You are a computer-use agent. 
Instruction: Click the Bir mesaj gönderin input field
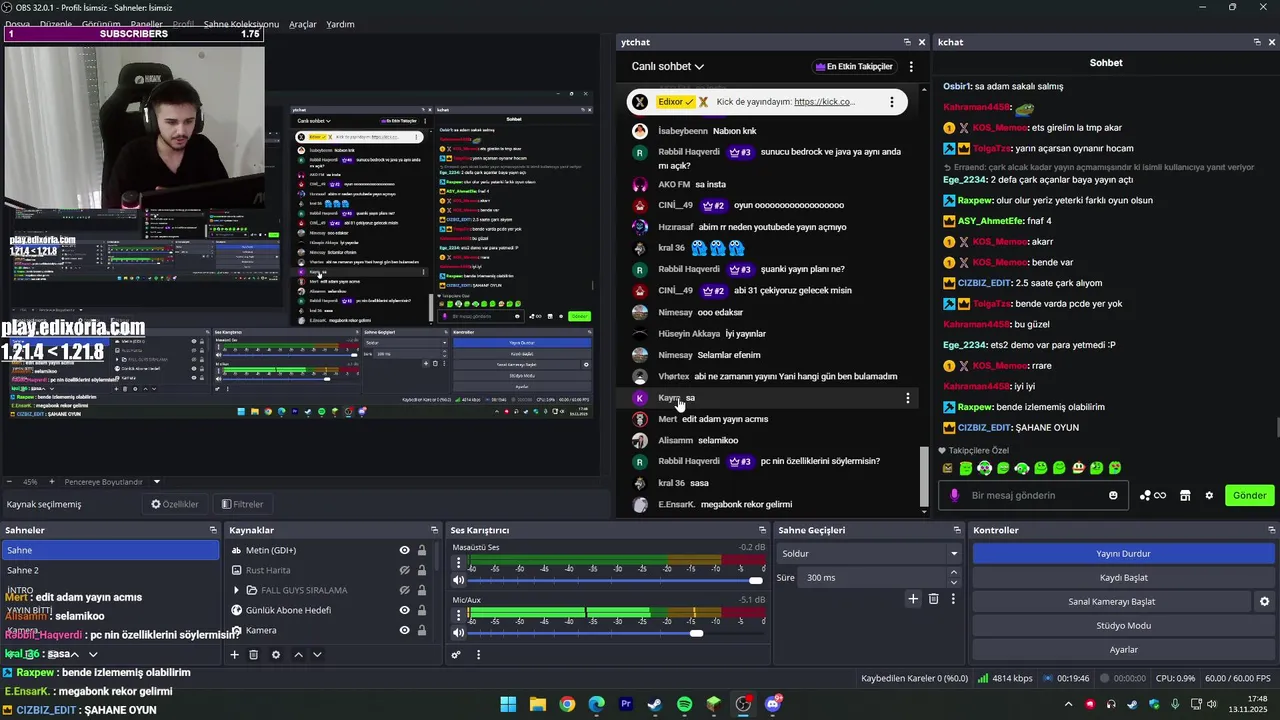click(1032, 495)
